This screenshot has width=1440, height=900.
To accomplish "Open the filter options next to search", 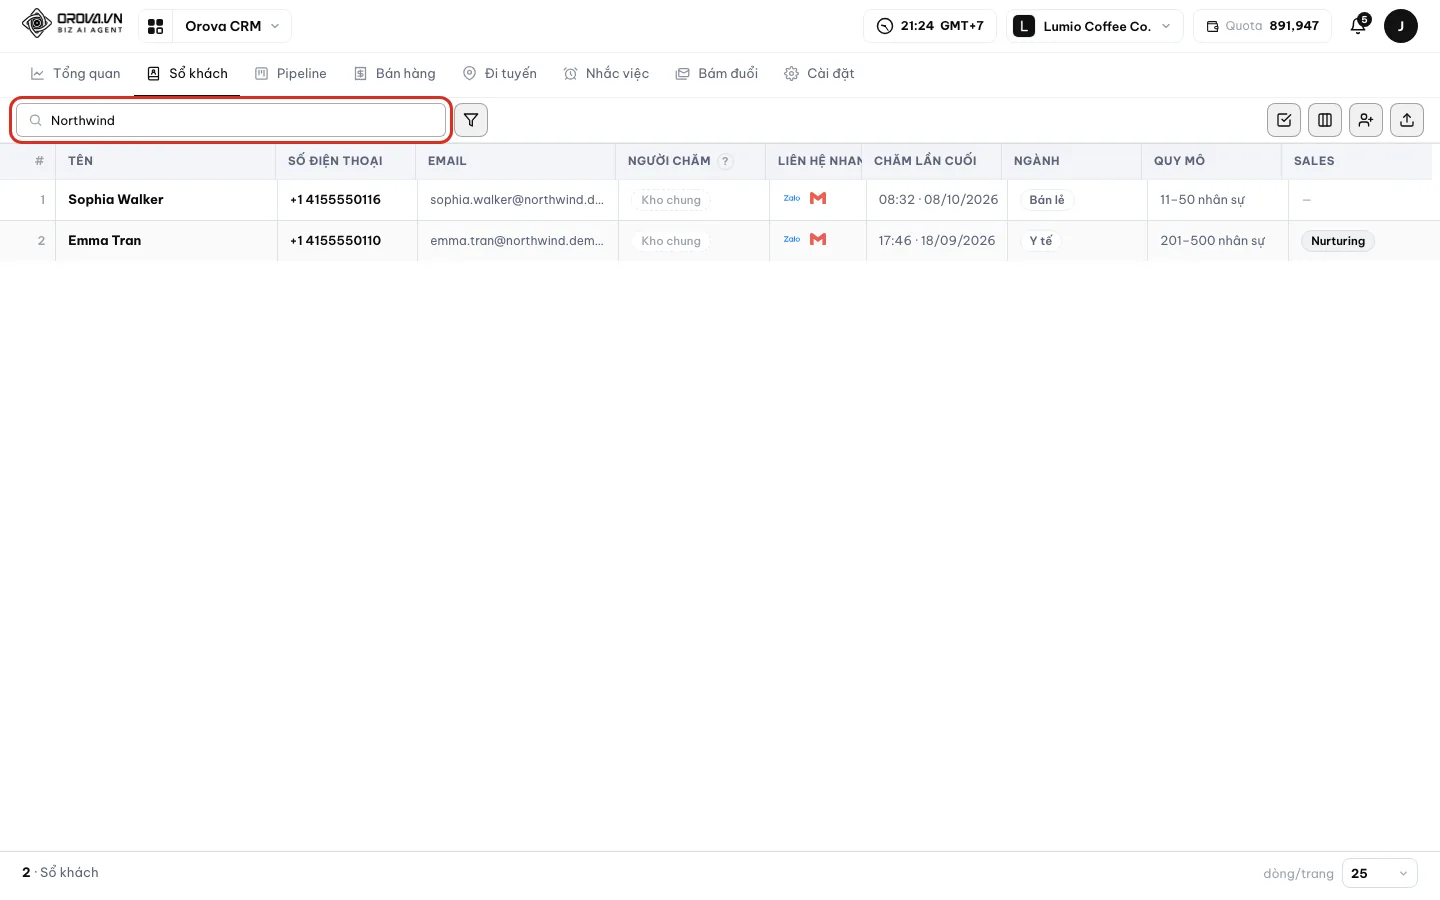I will point(471,120).
